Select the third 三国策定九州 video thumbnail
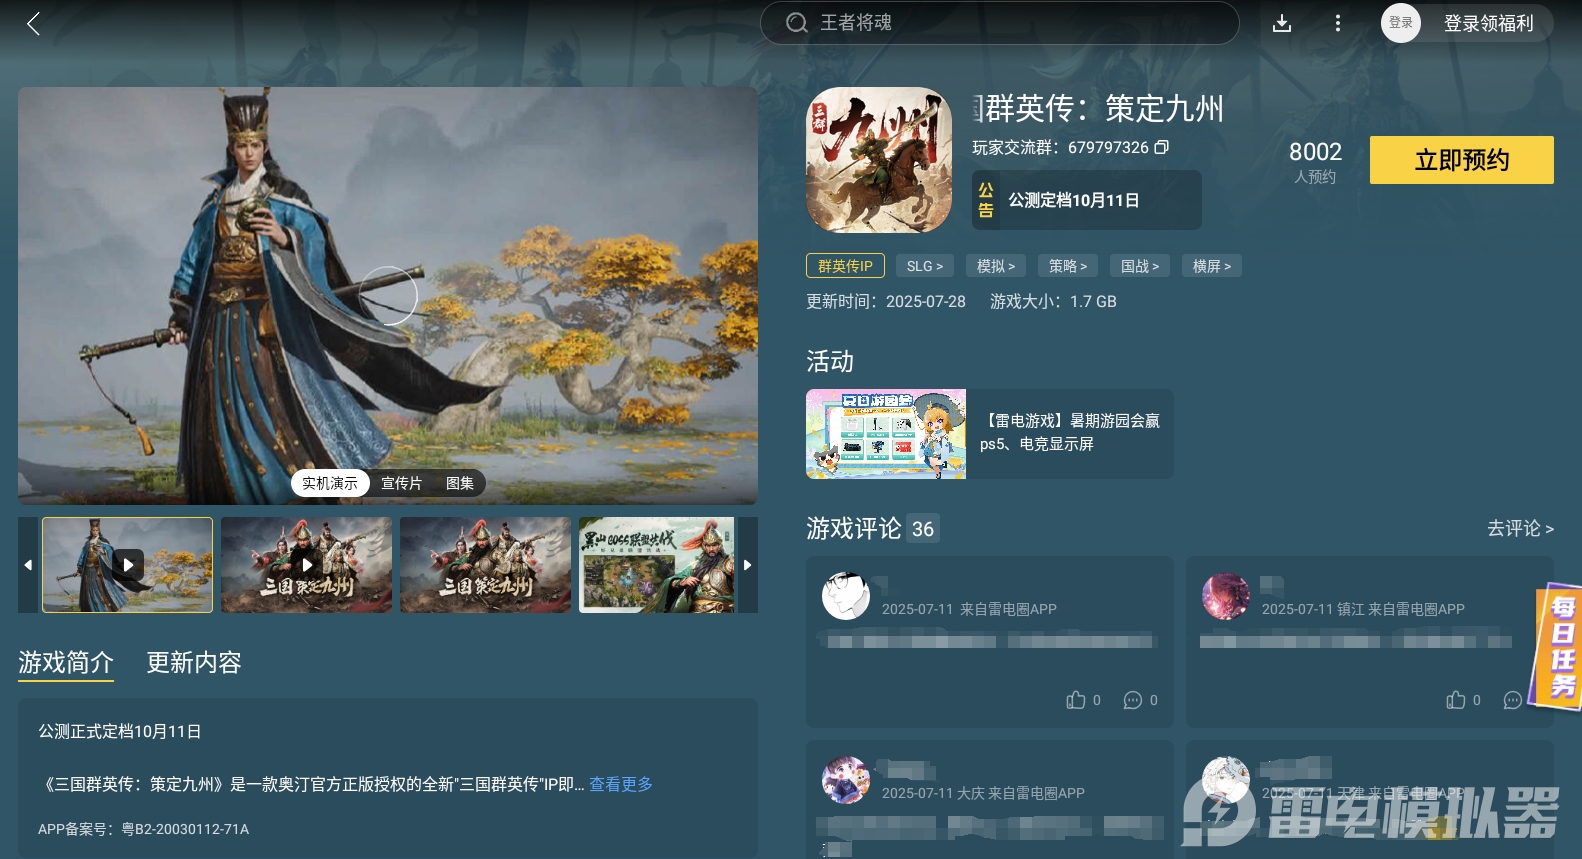Screen dimensions: 1582x859 pyautogui.click(x=486, y=565)
